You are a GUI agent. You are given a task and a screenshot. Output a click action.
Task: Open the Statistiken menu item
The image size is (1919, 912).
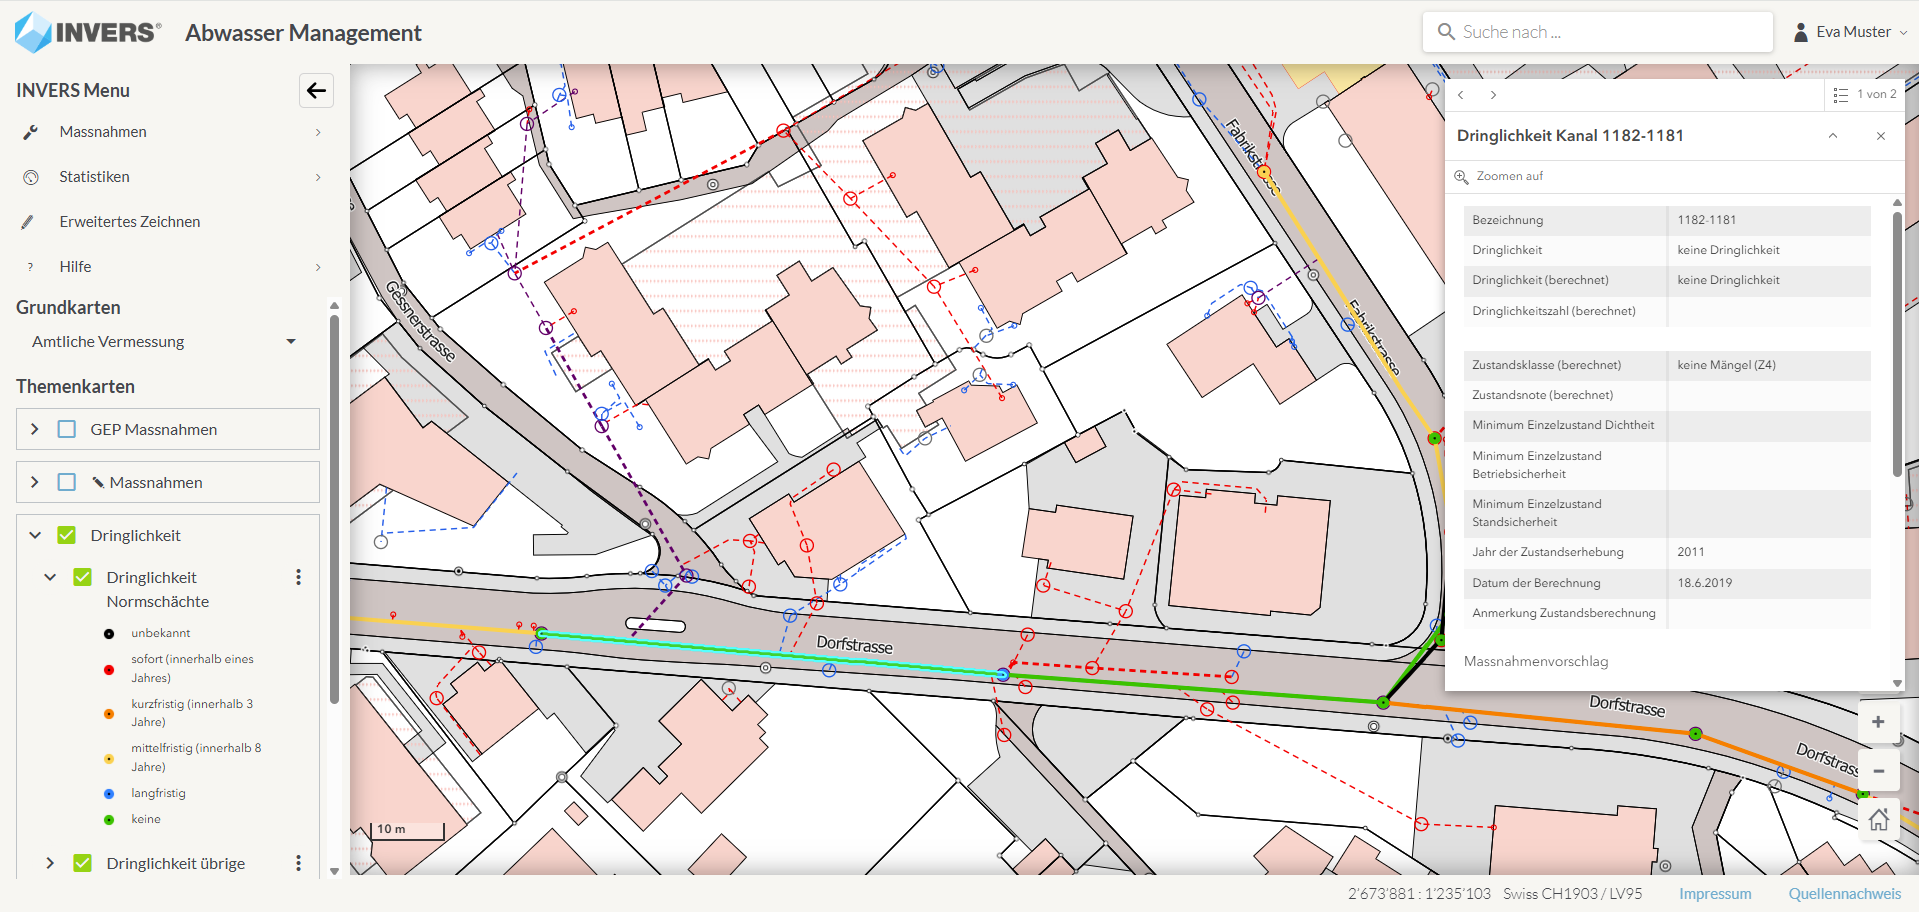click(94, 177)
